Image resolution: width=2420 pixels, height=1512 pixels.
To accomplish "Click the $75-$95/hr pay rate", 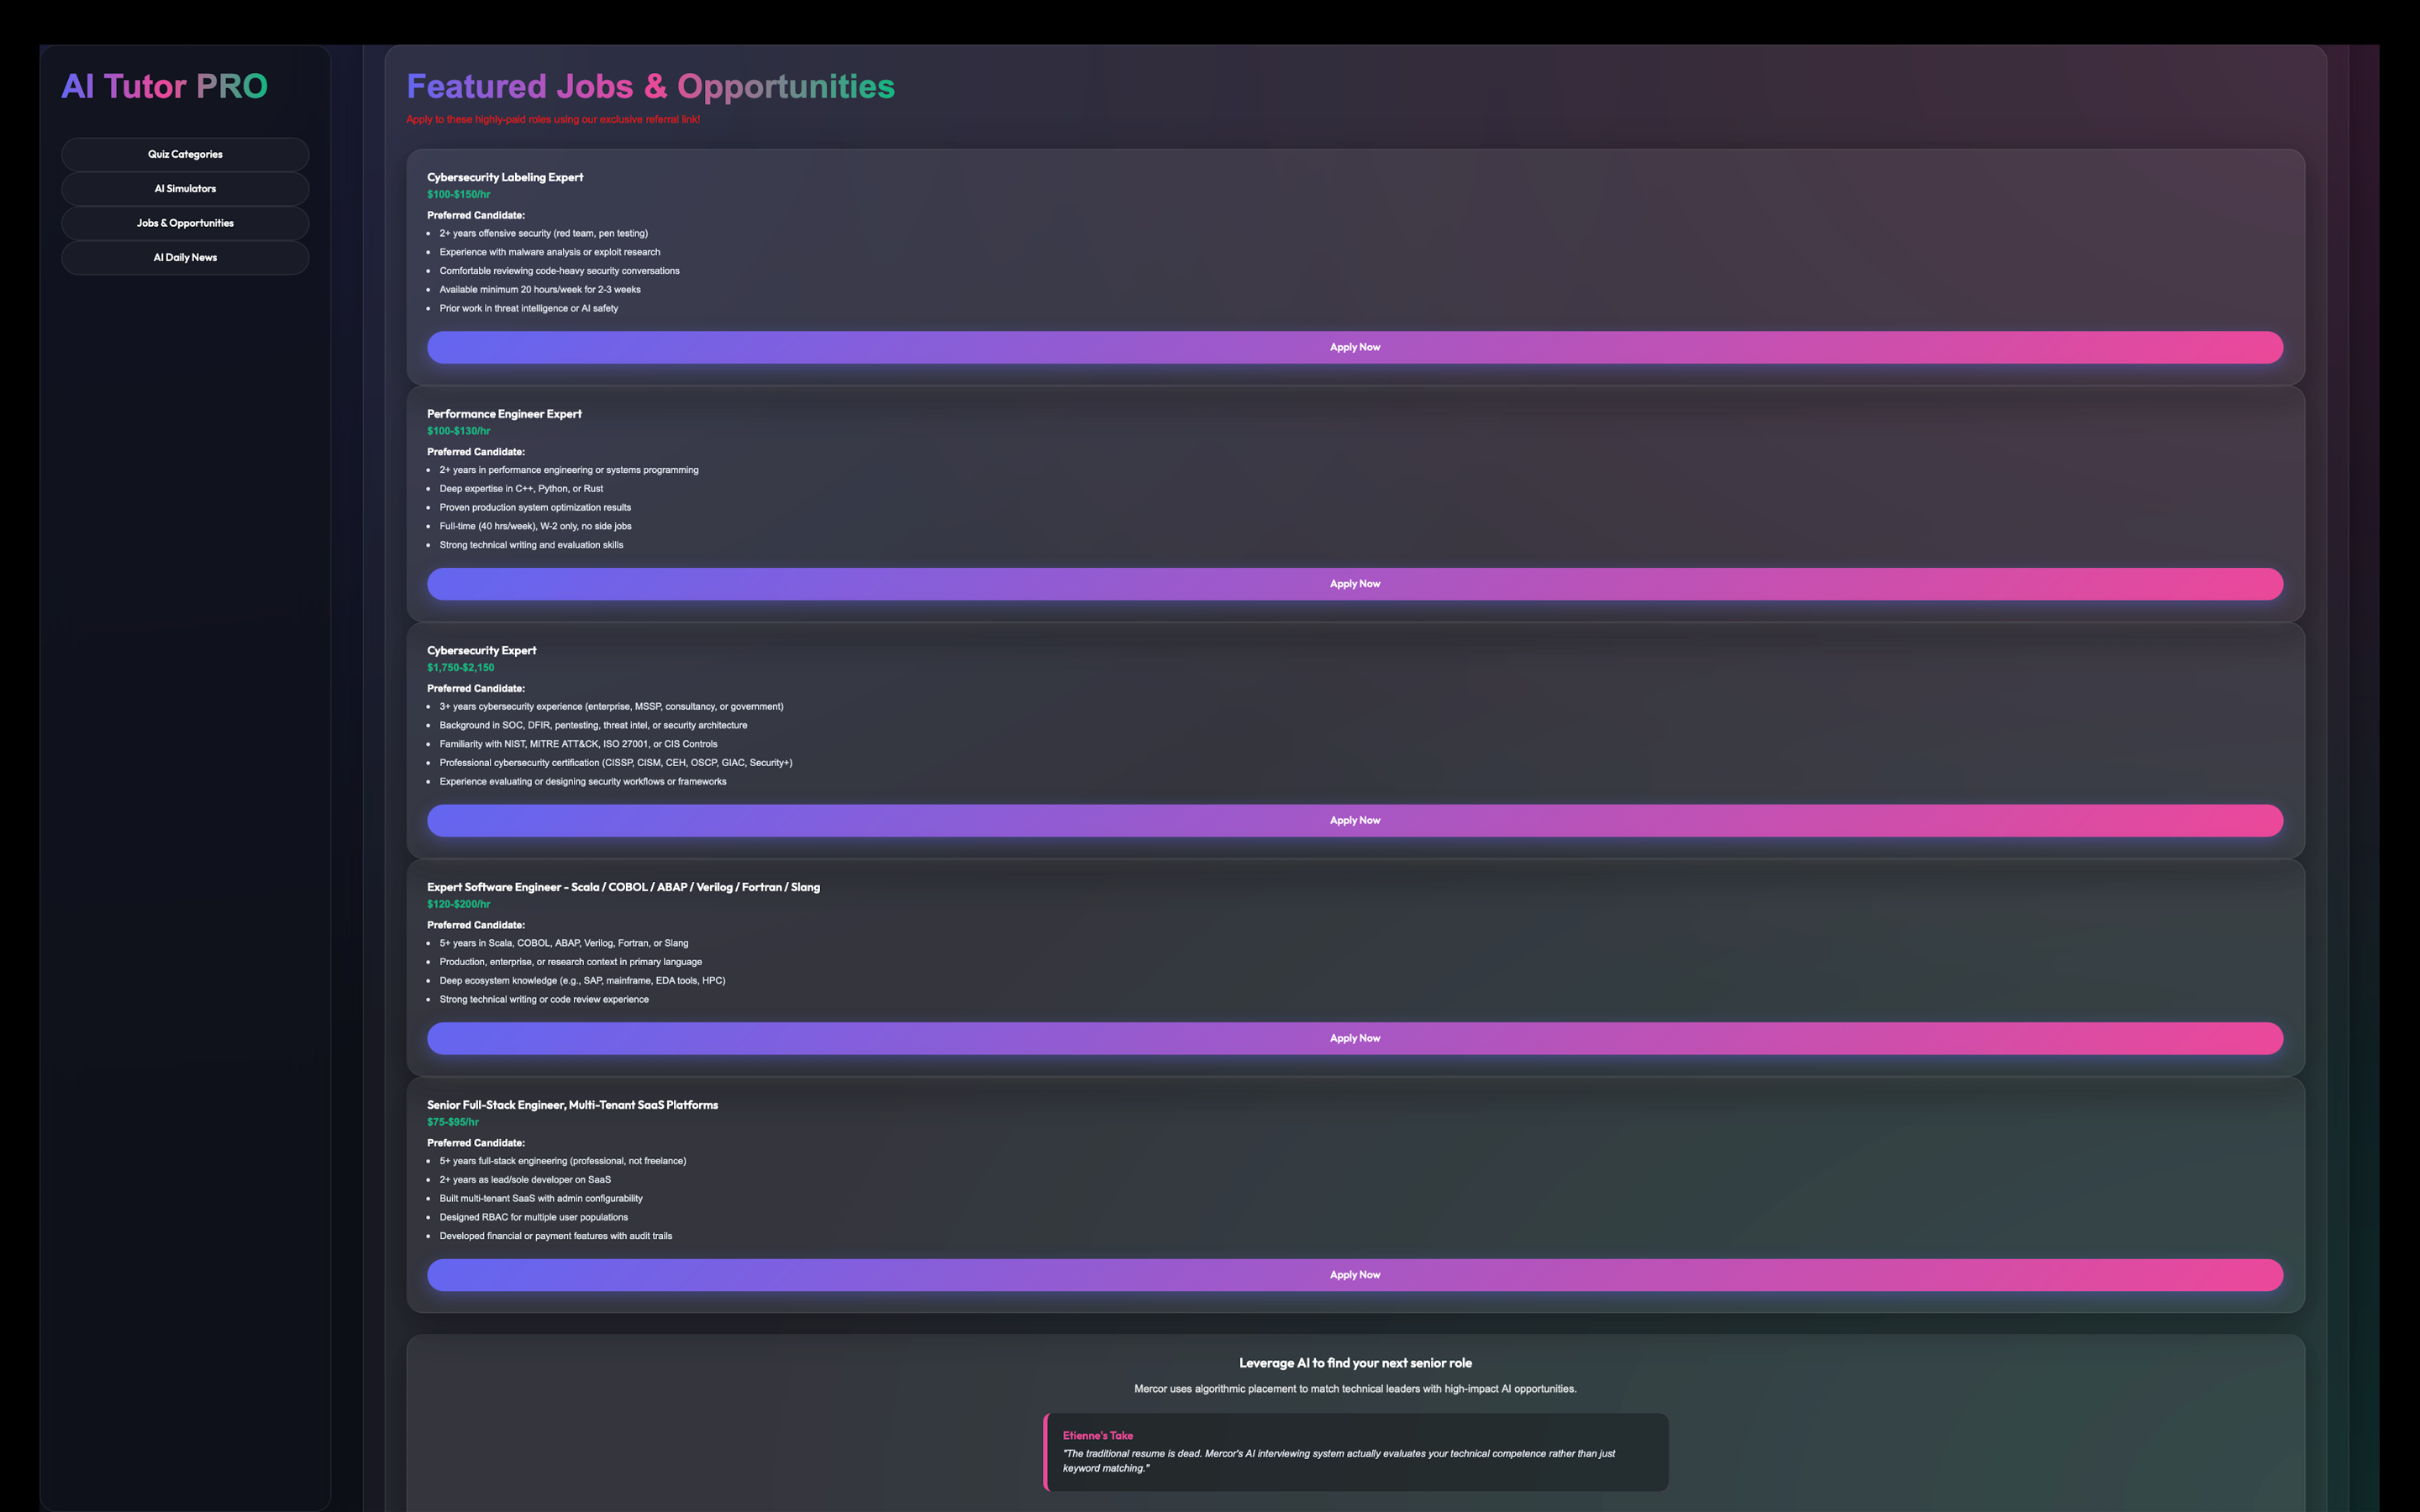I will tap(453, 1122).
